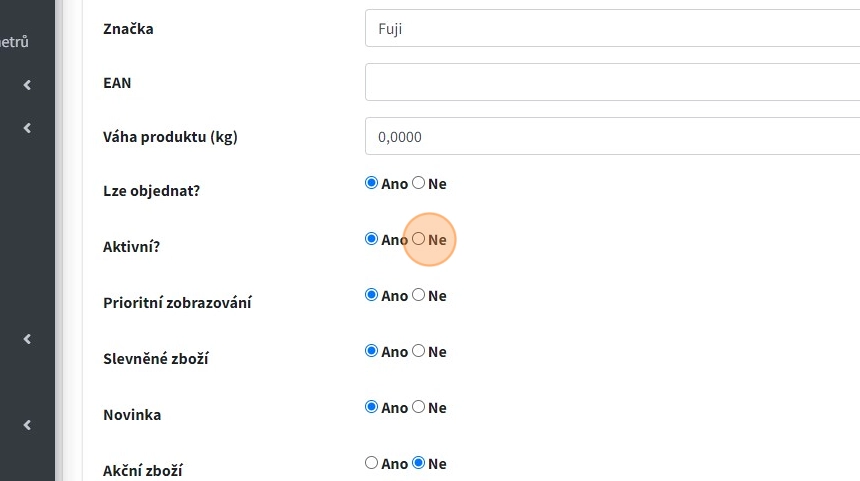Expand the second sidebar chevron from top
The image size is (860, 481).
click(27, 128)
